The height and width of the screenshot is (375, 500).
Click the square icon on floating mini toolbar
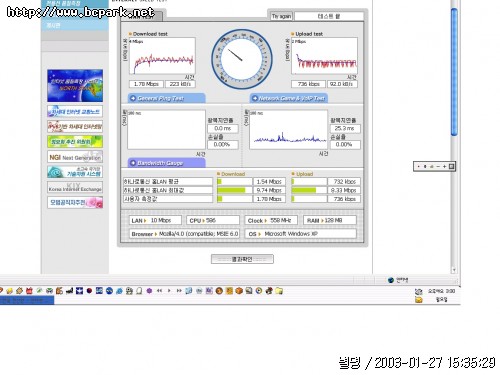tap(451, 166)
